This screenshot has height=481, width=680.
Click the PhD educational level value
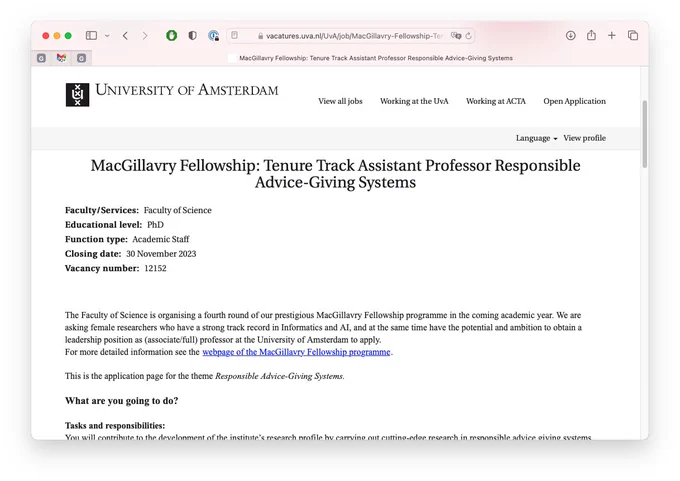click(155, 225)
